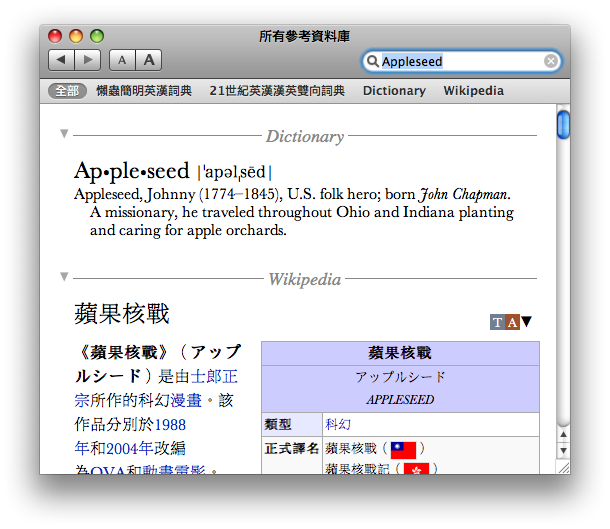Collapse the Wikipedia section
The image size is (610, 529).
[64, 277]
